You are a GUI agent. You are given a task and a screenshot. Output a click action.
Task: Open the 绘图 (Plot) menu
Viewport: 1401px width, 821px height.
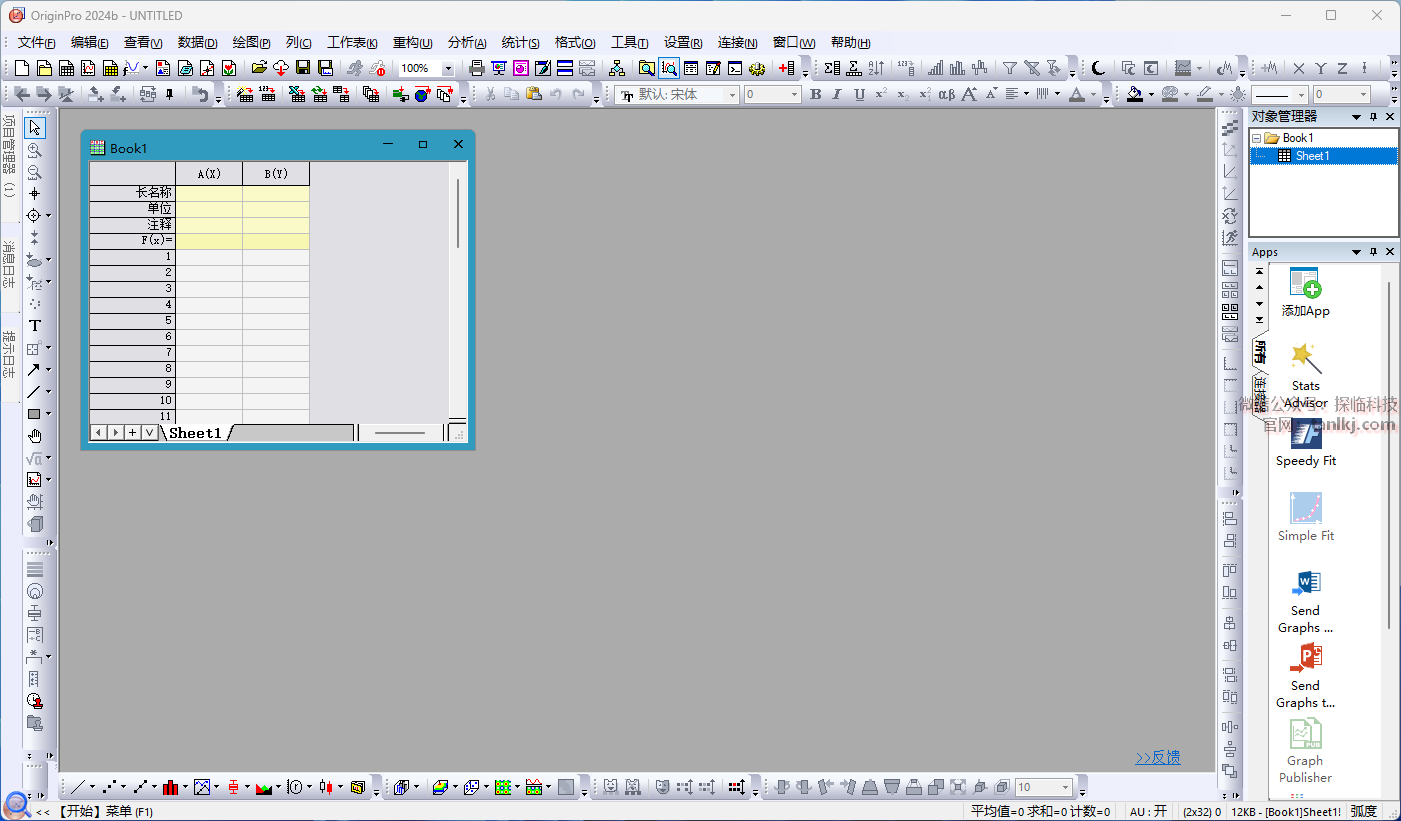pyautogui.click(x=251, y=43)
